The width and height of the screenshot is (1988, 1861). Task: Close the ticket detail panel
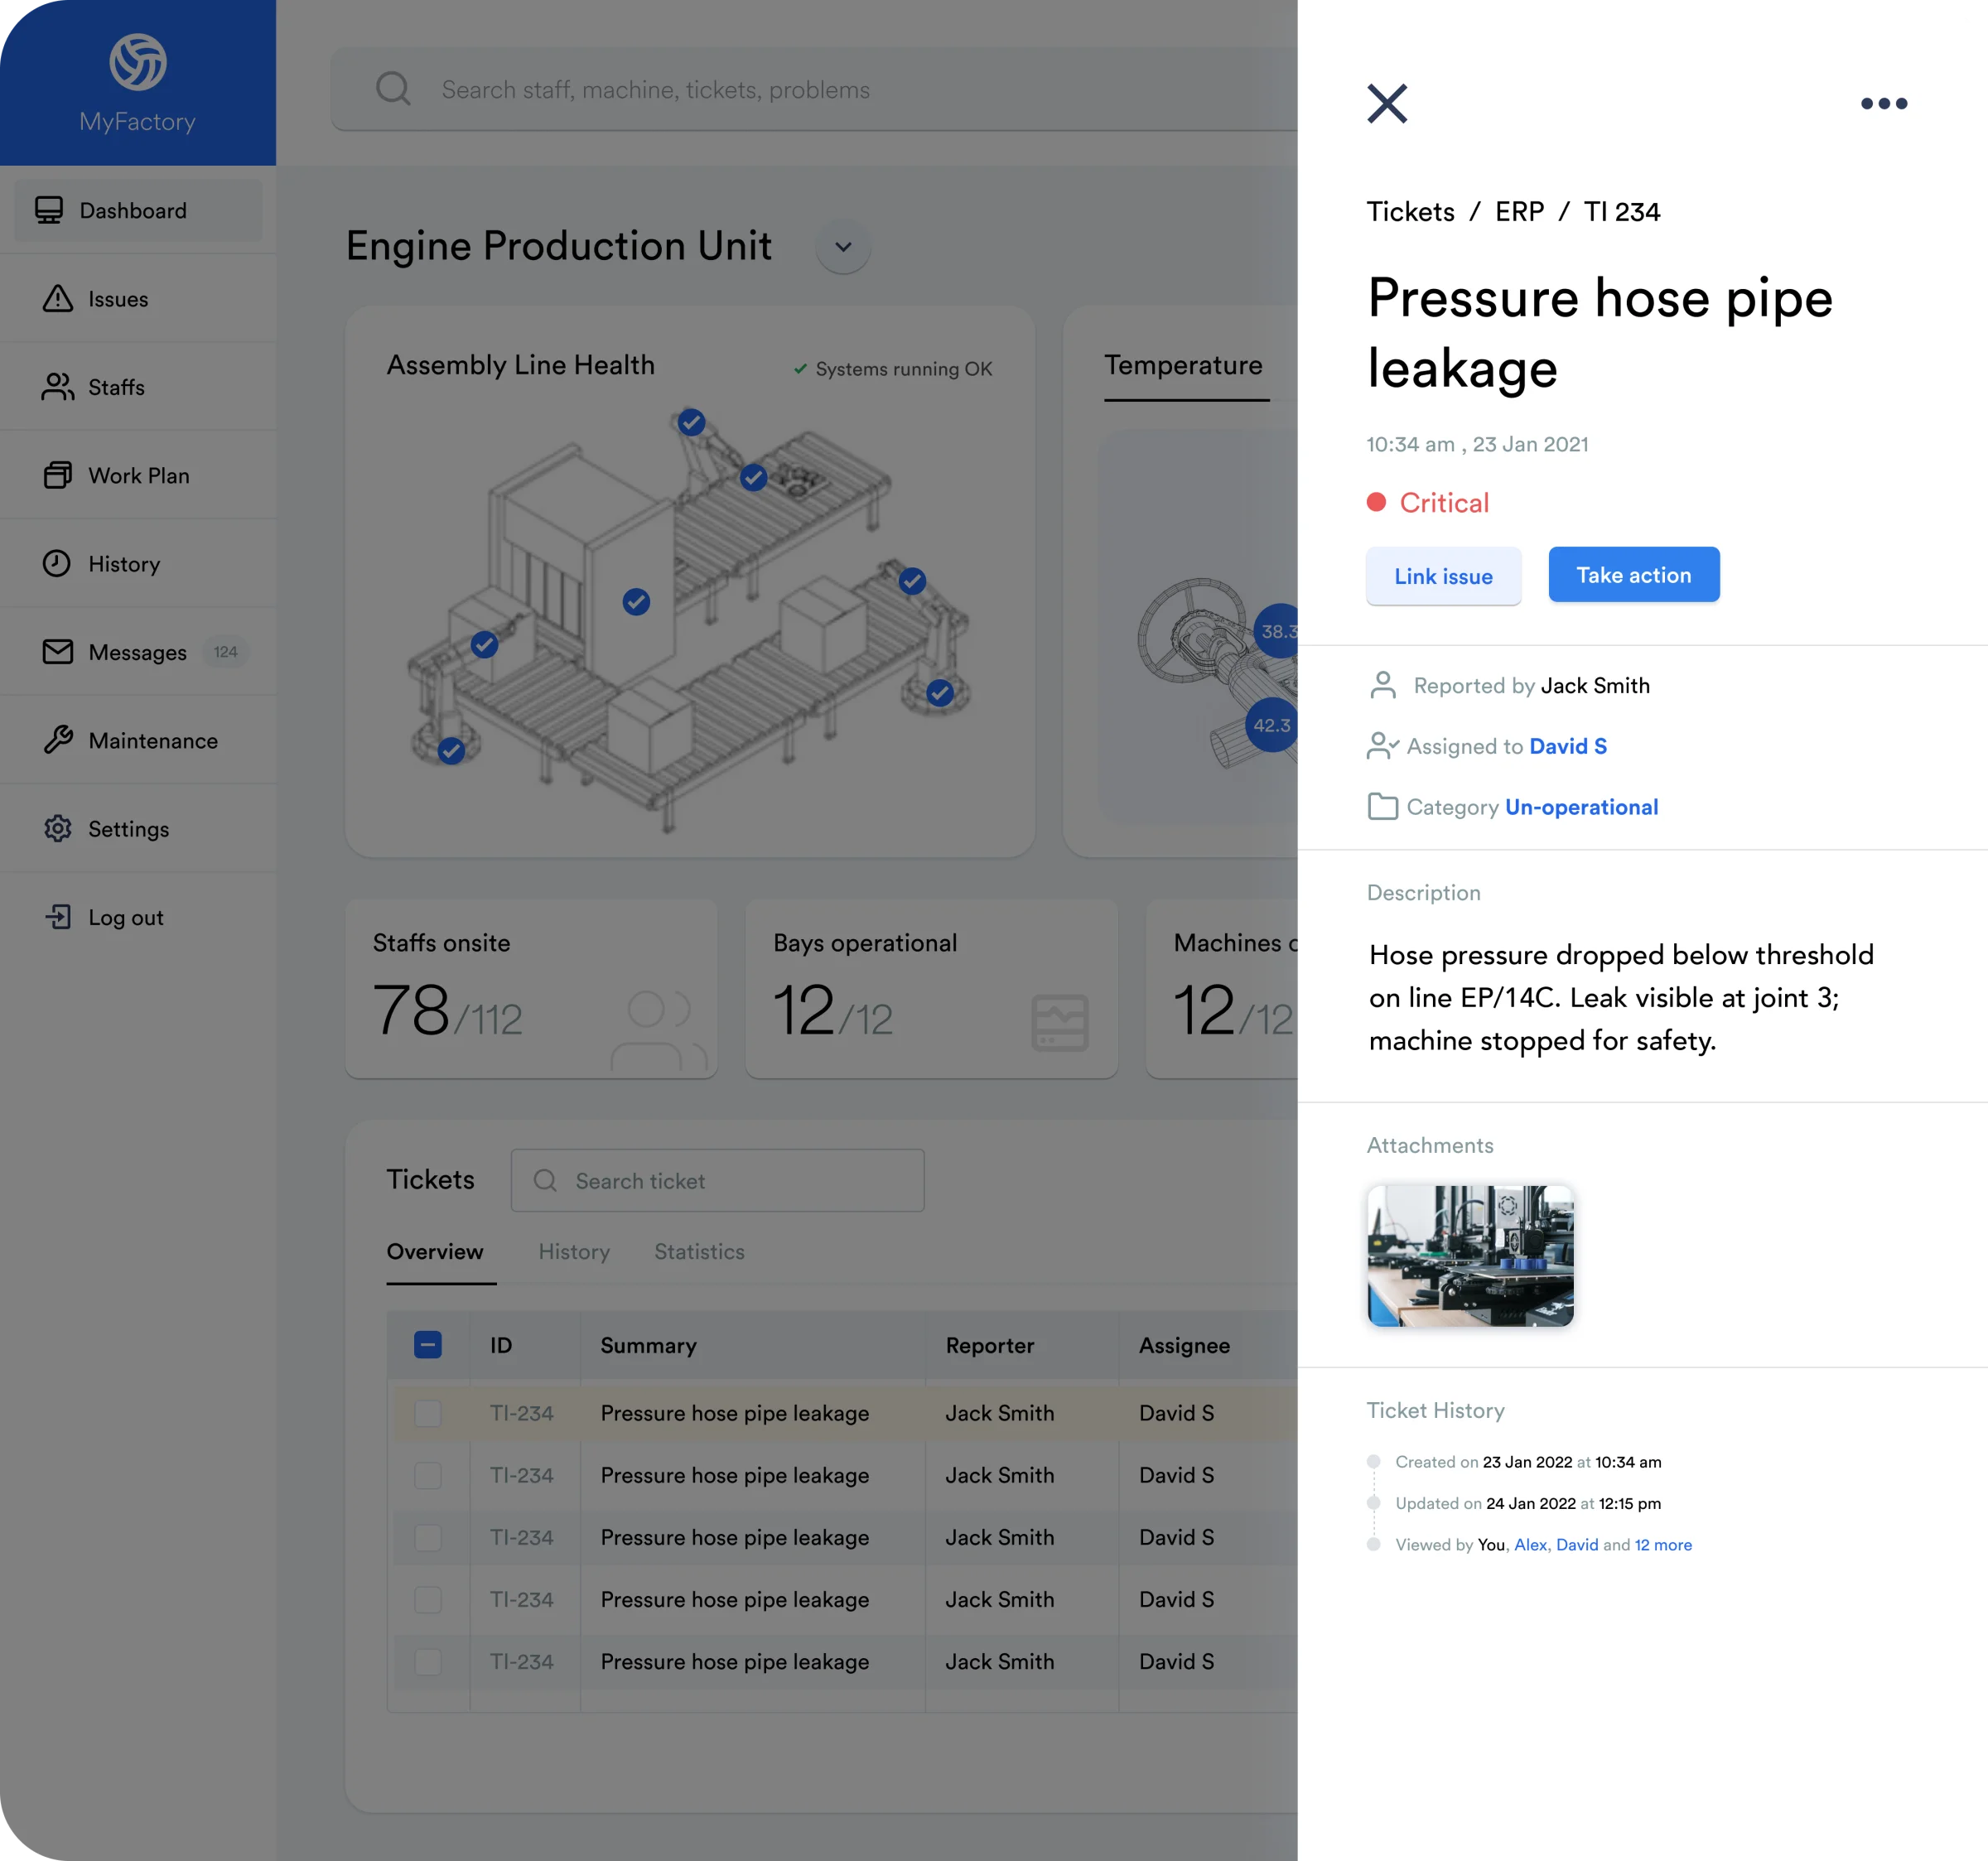(1387, 103)
